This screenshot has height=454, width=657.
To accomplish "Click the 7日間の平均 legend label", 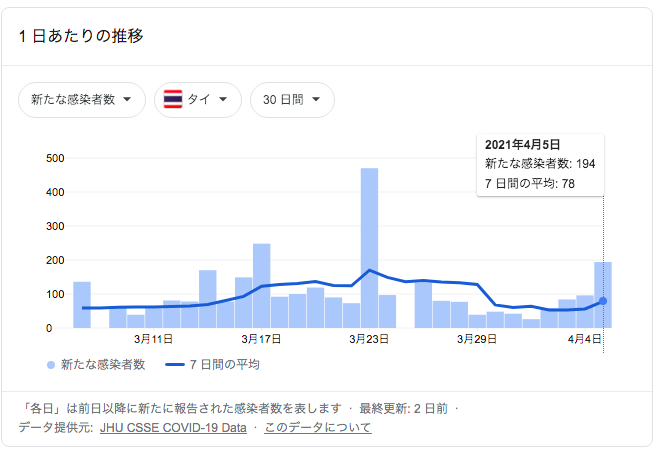I will (x=226, y=365).
